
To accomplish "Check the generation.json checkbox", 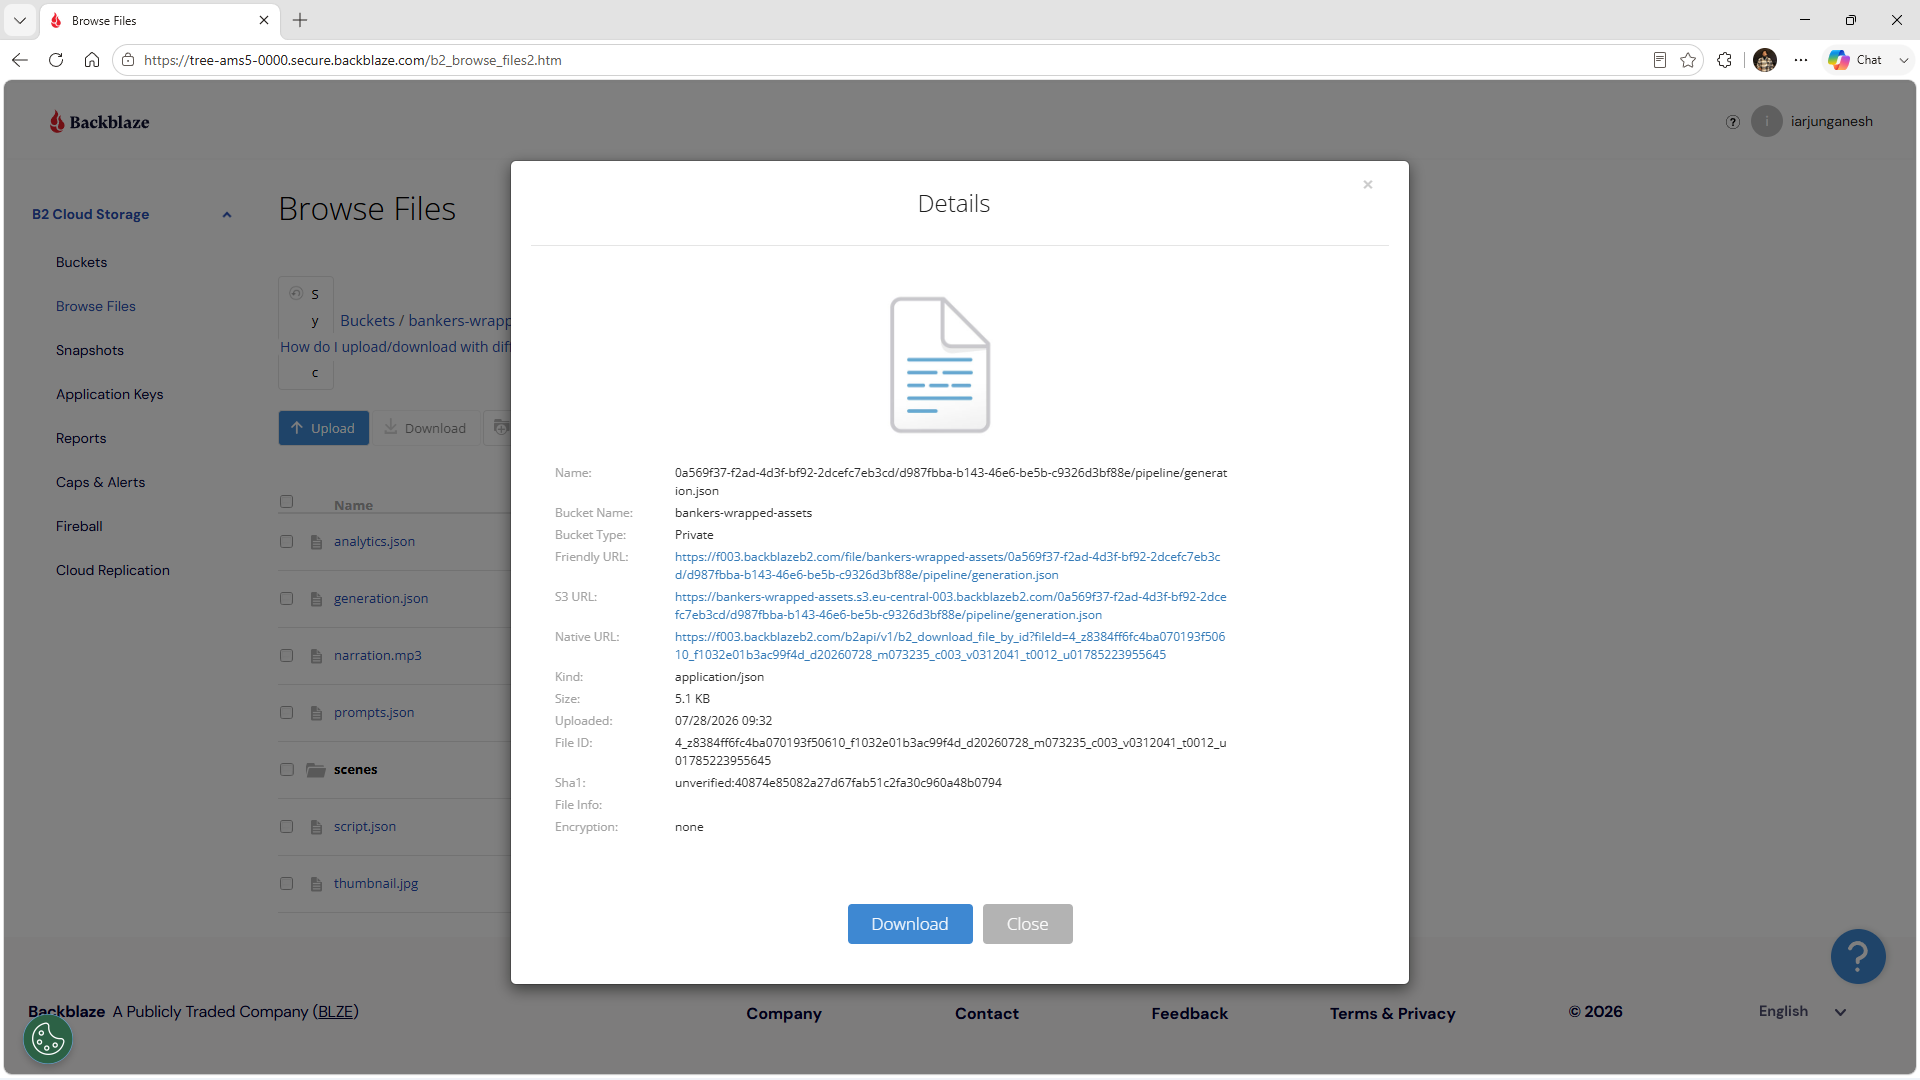I will tap(286, 599).
